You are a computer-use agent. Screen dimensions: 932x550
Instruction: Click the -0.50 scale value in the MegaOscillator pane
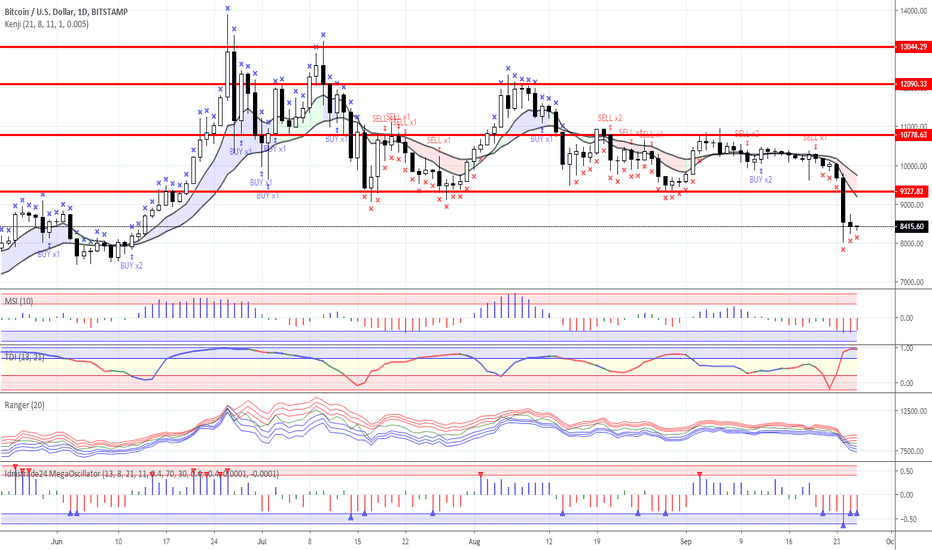[x=906, y=519]
